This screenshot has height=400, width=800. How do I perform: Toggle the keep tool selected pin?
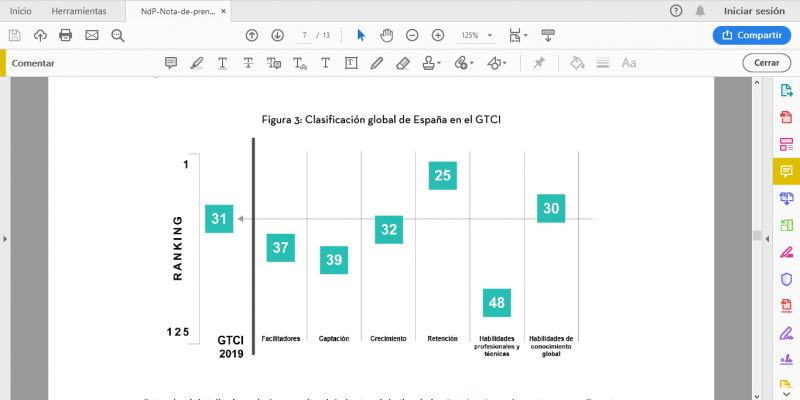point(539,63)
